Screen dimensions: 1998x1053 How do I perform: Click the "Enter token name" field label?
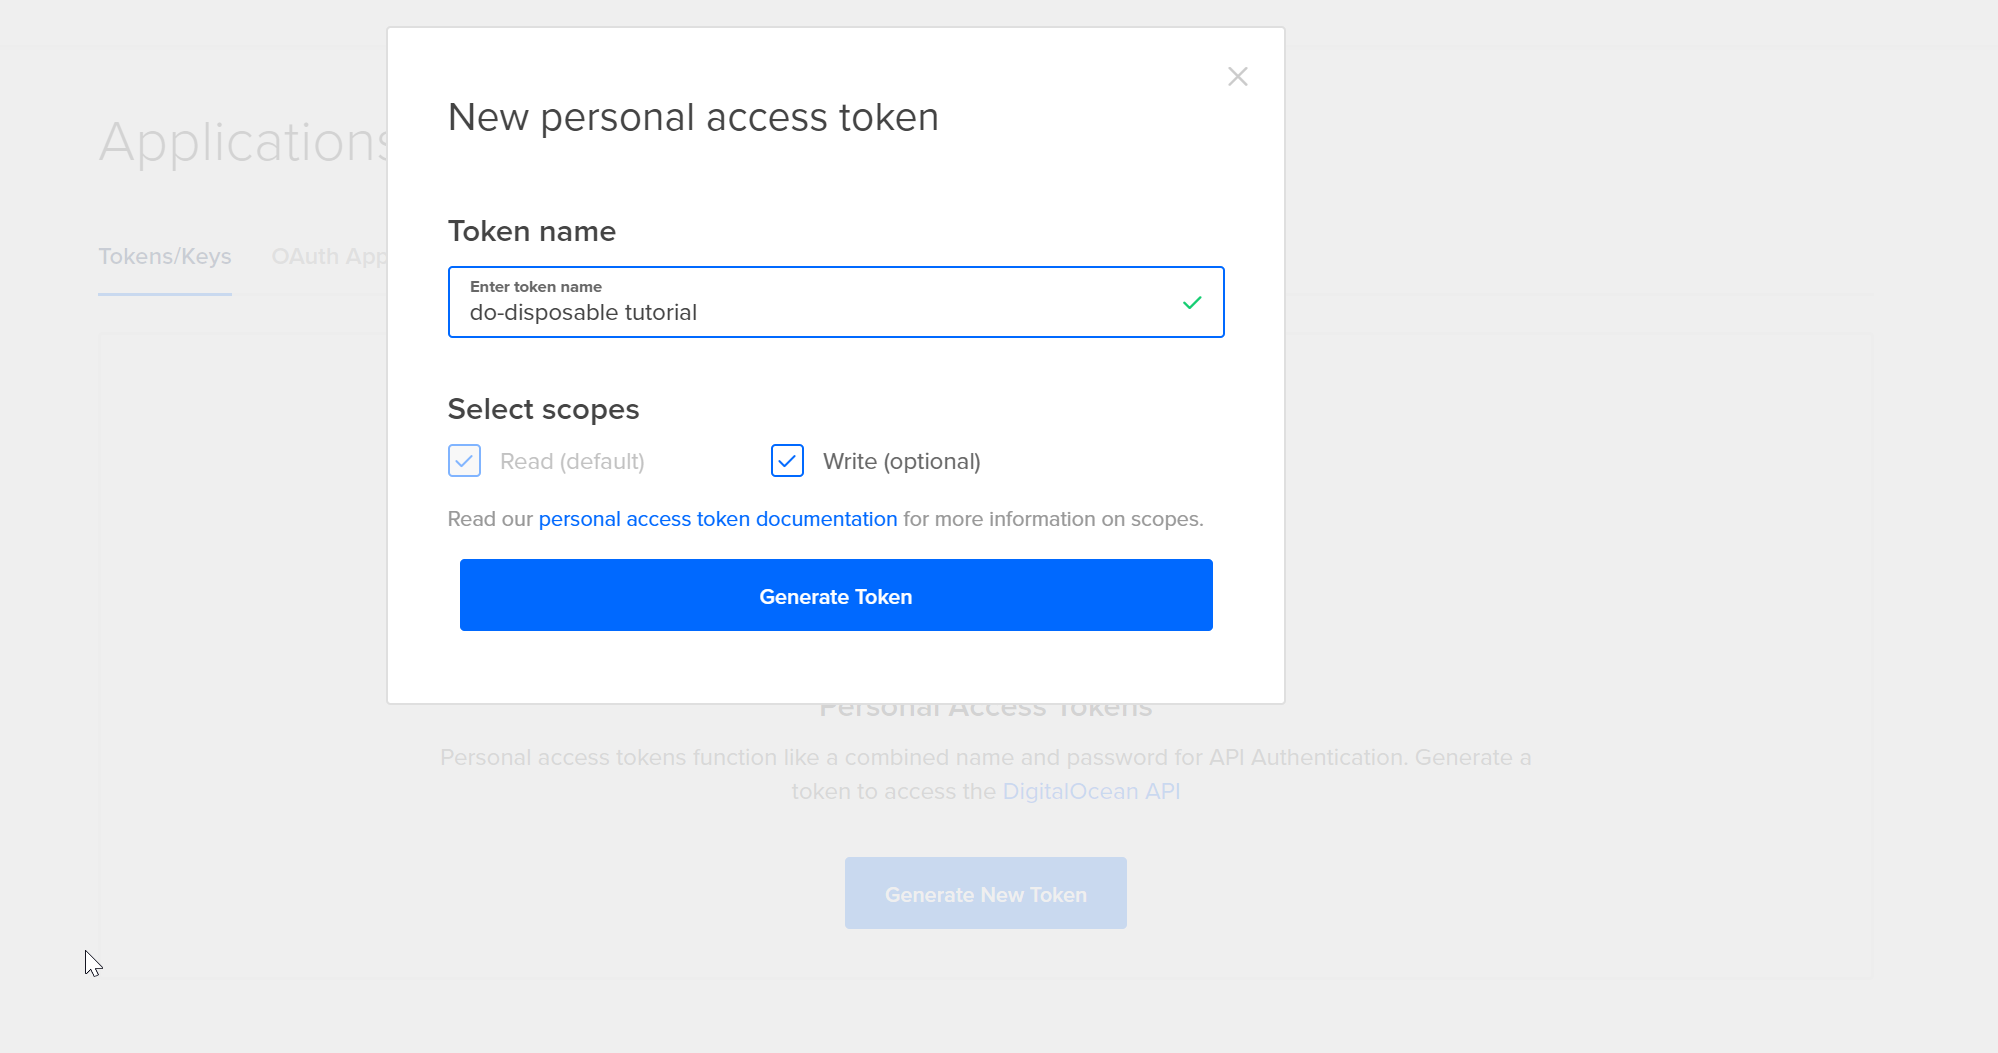[536, 287]
